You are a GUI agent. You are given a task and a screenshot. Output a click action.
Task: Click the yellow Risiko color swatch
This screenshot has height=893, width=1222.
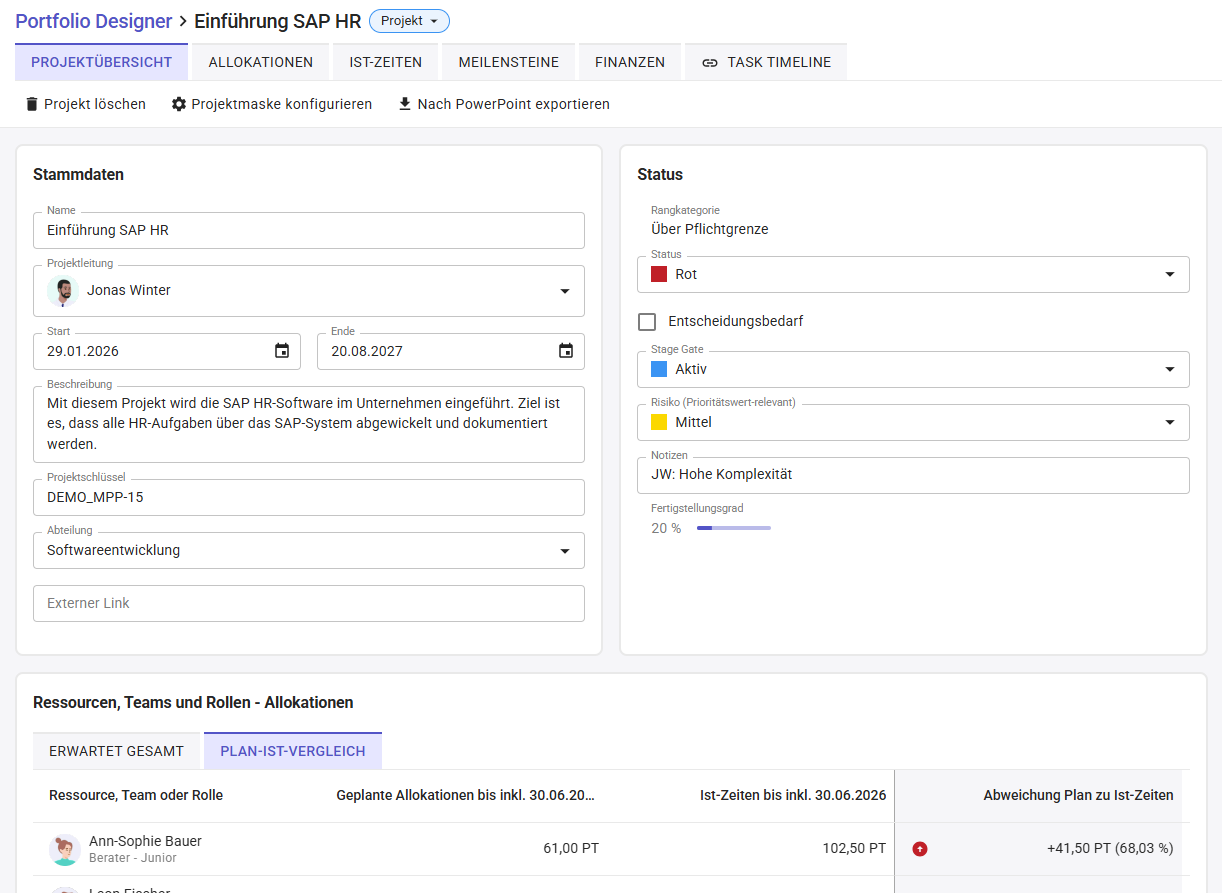click(x=659, y=422)
